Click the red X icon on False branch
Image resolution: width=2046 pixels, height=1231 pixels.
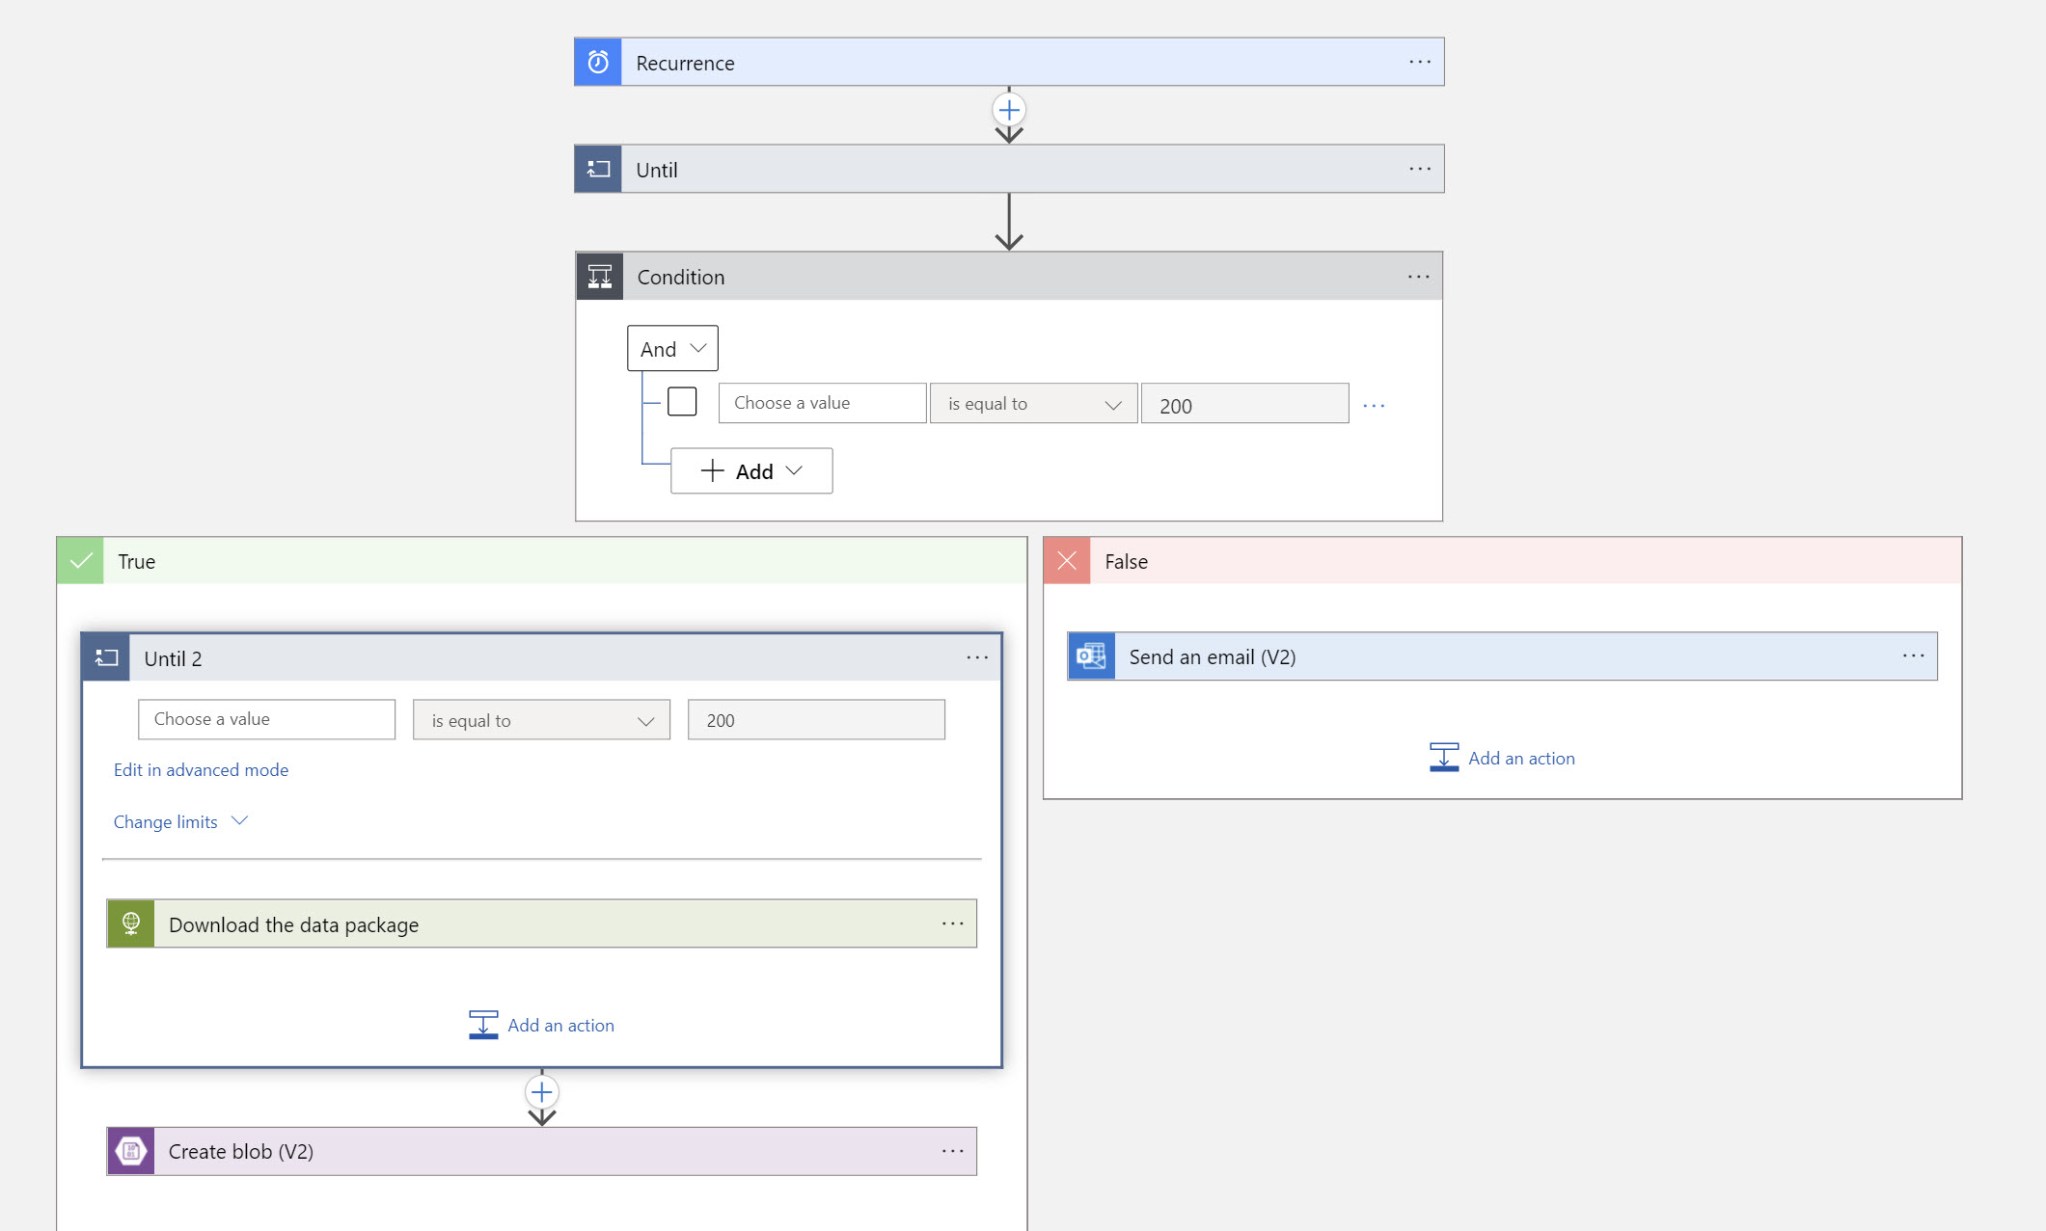[1066, 561]
